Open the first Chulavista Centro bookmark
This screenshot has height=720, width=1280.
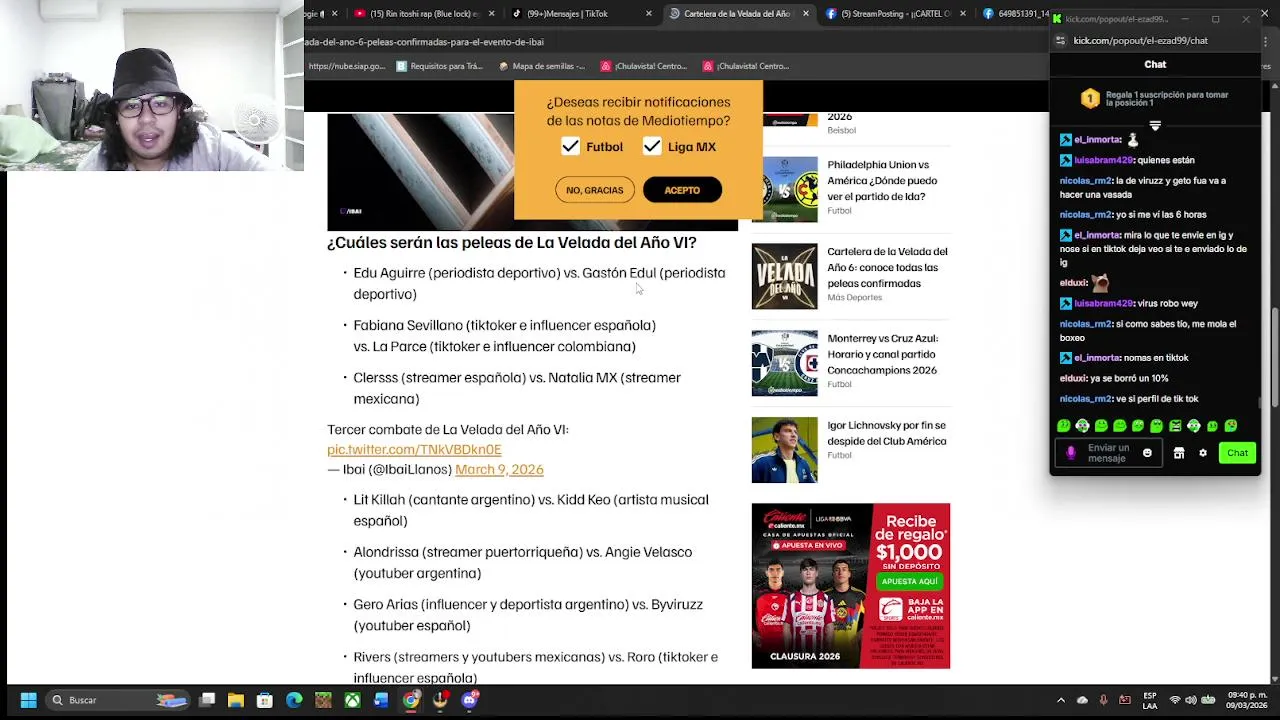(x=645, y=66)
